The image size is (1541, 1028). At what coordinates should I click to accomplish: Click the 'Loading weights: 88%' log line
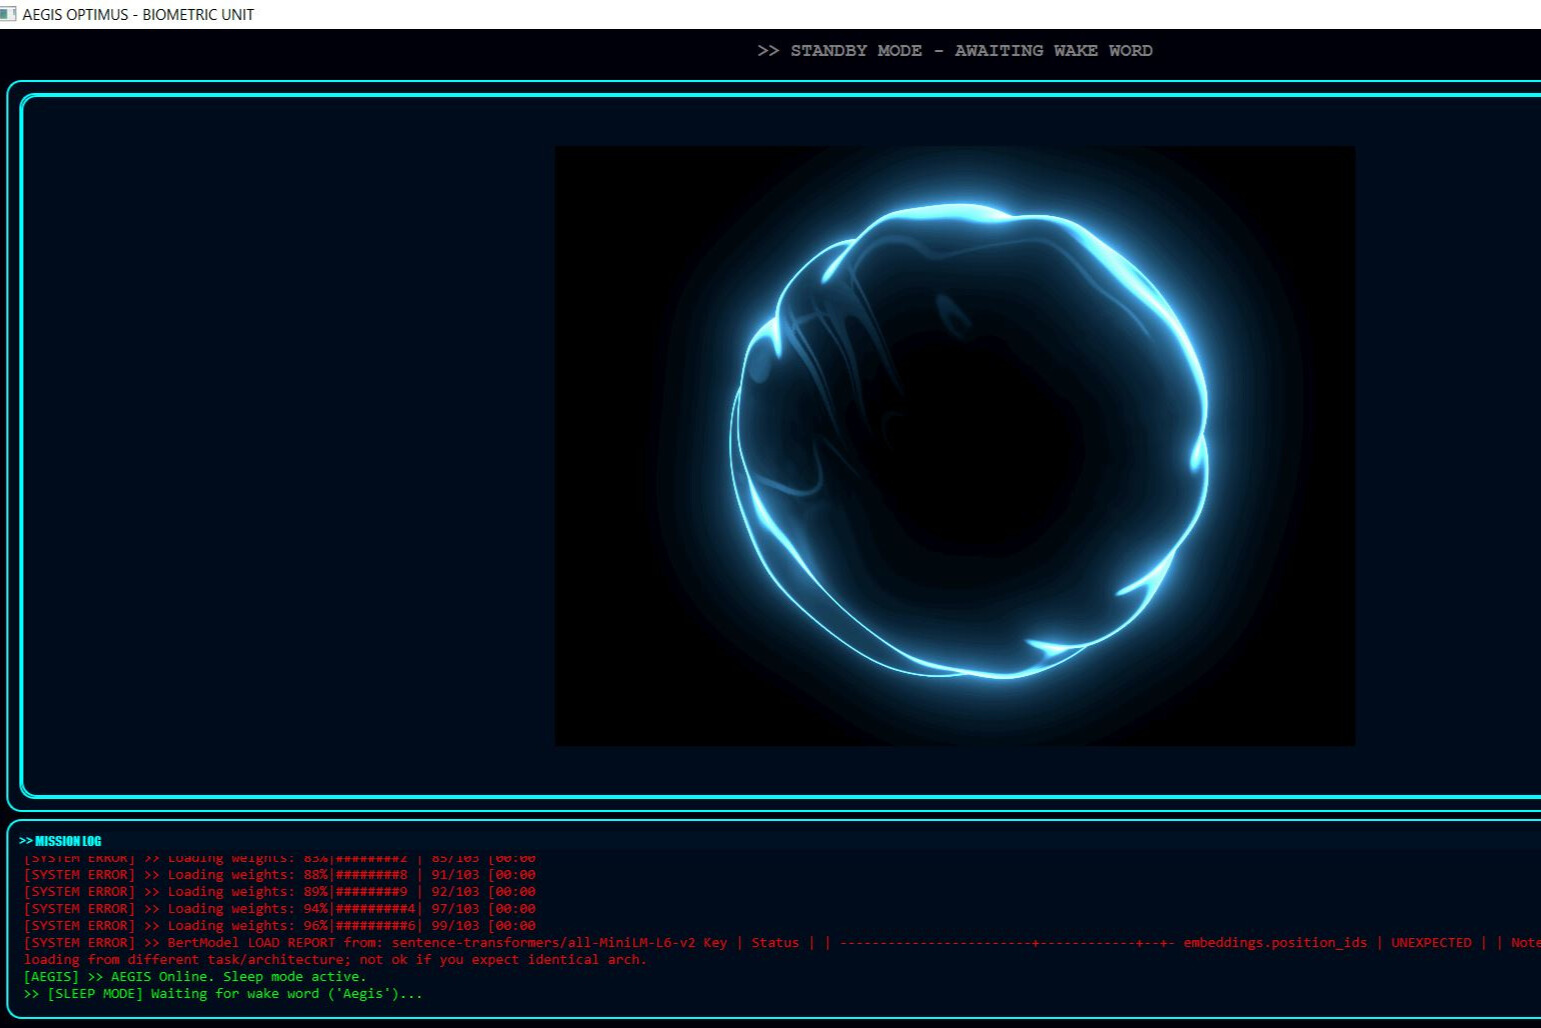pyautogui.click(x=280, y=875)
